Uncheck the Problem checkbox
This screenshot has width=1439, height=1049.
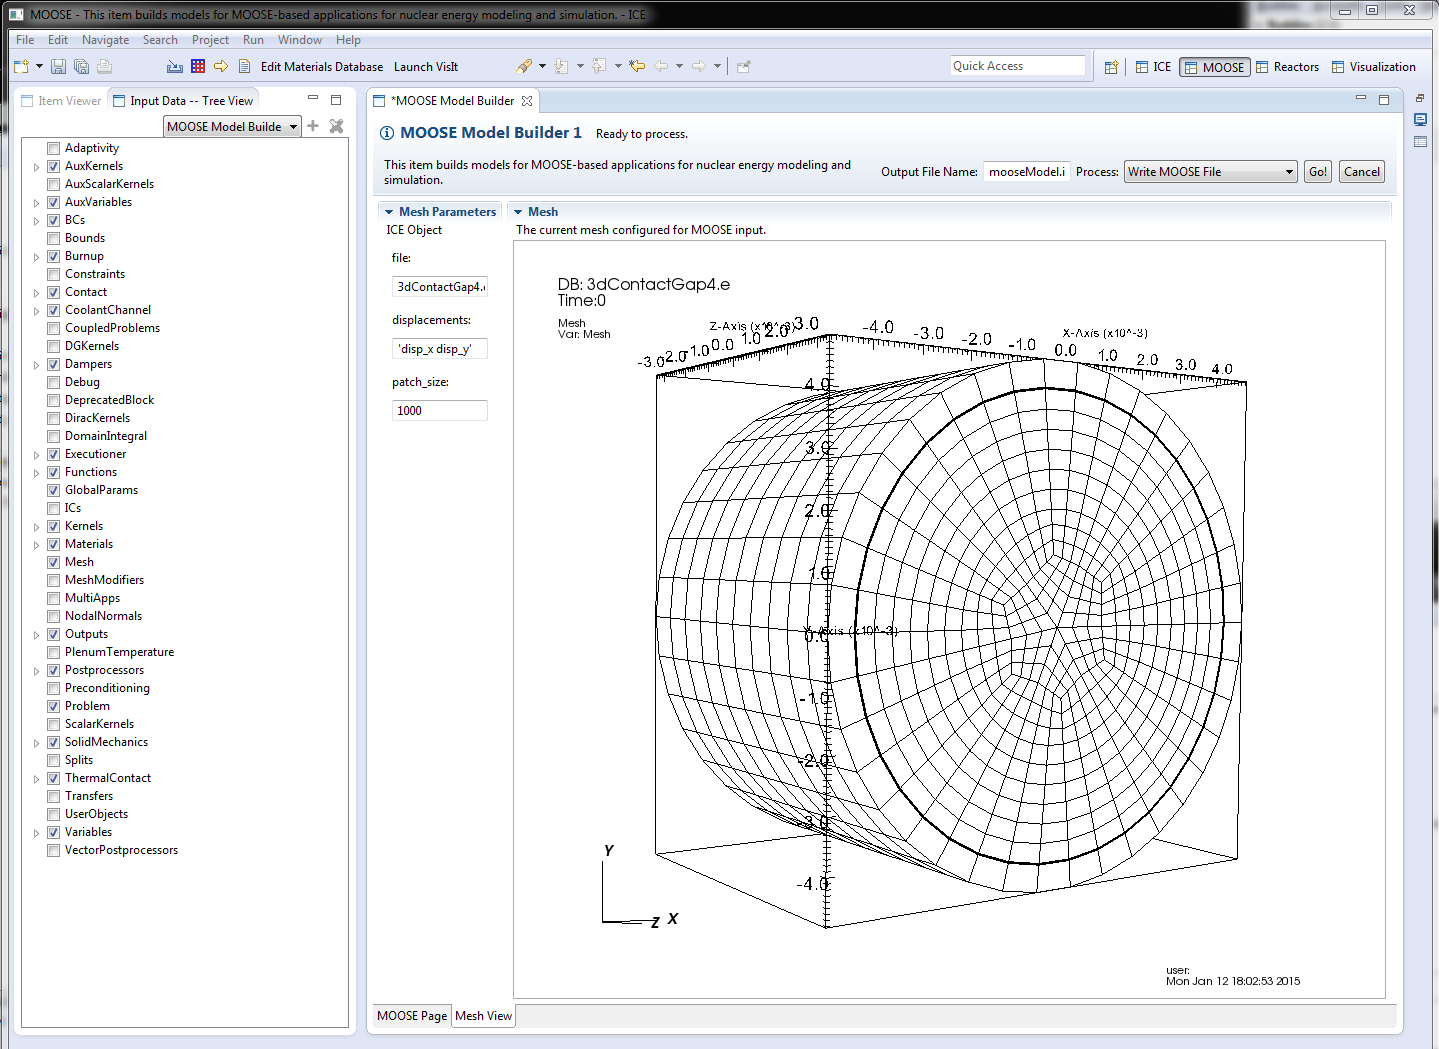coord(54,706)
